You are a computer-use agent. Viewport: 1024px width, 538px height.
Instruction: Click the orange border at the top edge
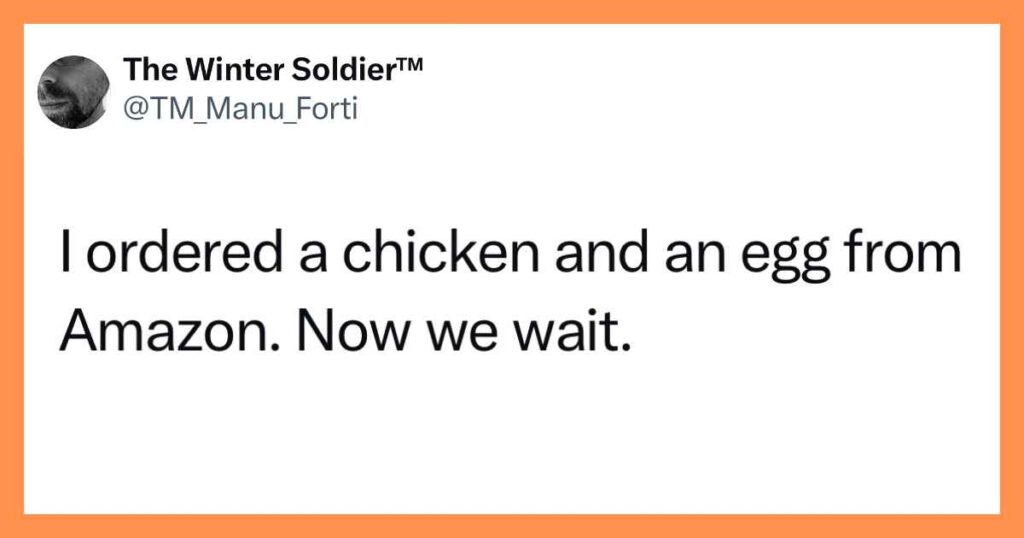(x=512, y=10)
